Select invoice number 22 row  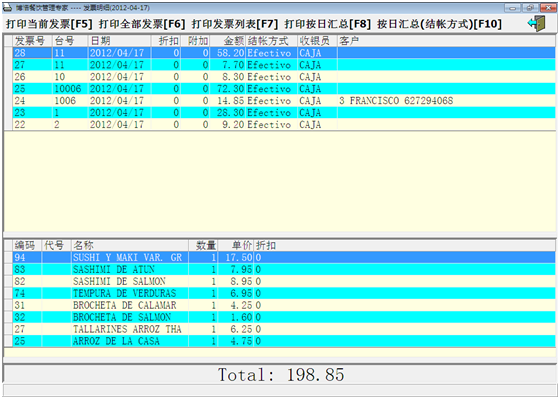[284, 125]
